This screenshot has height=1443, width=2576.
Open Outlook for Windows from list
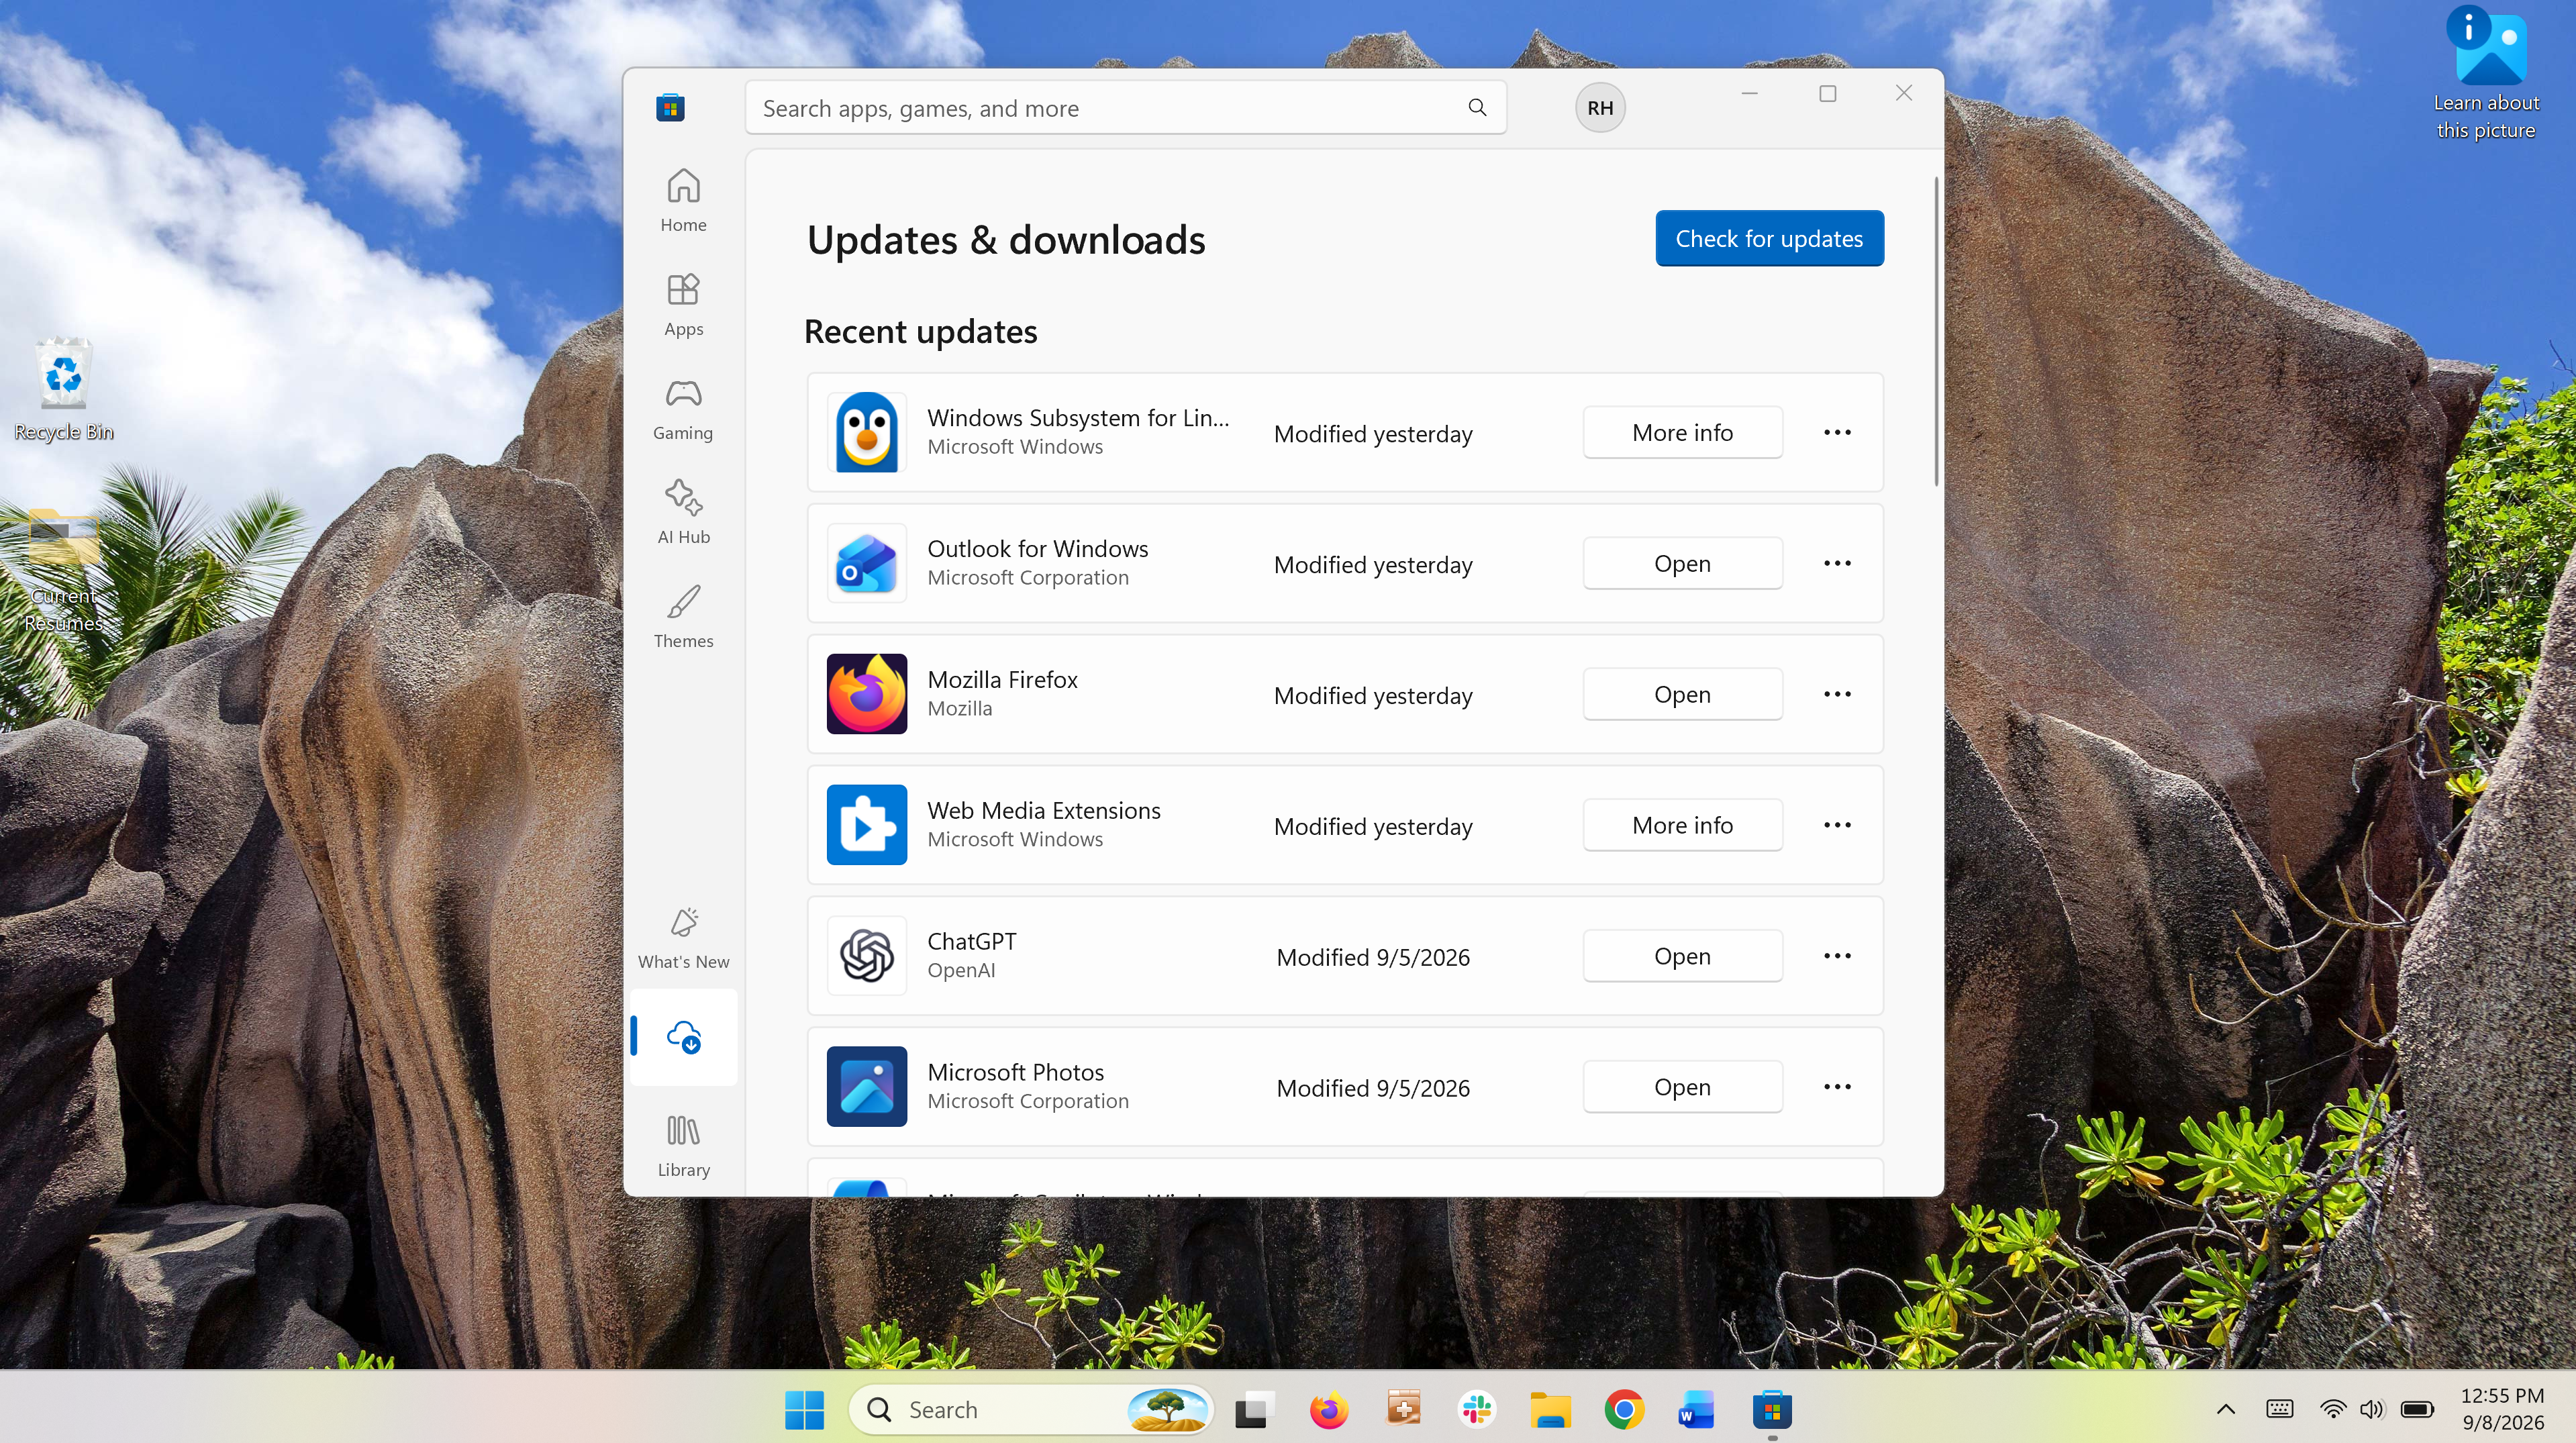pyautogui.click(x=1682, y=563)
